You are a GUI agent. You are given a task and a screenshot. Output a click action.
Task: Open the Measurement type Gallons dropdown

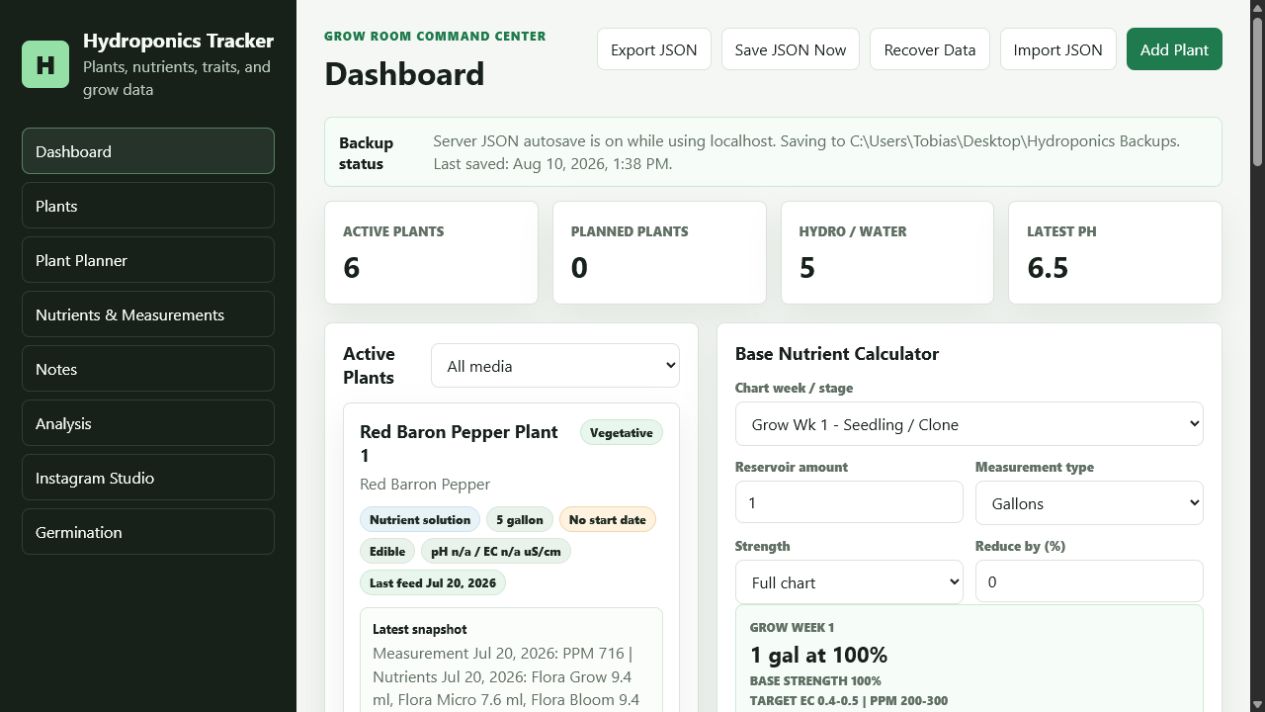[x=1089, y=503]
